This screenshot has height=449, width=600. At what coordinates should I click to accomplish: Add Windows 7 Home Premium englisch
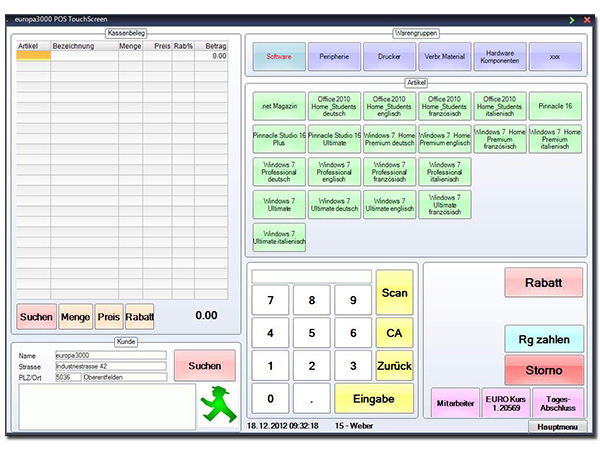445,139
